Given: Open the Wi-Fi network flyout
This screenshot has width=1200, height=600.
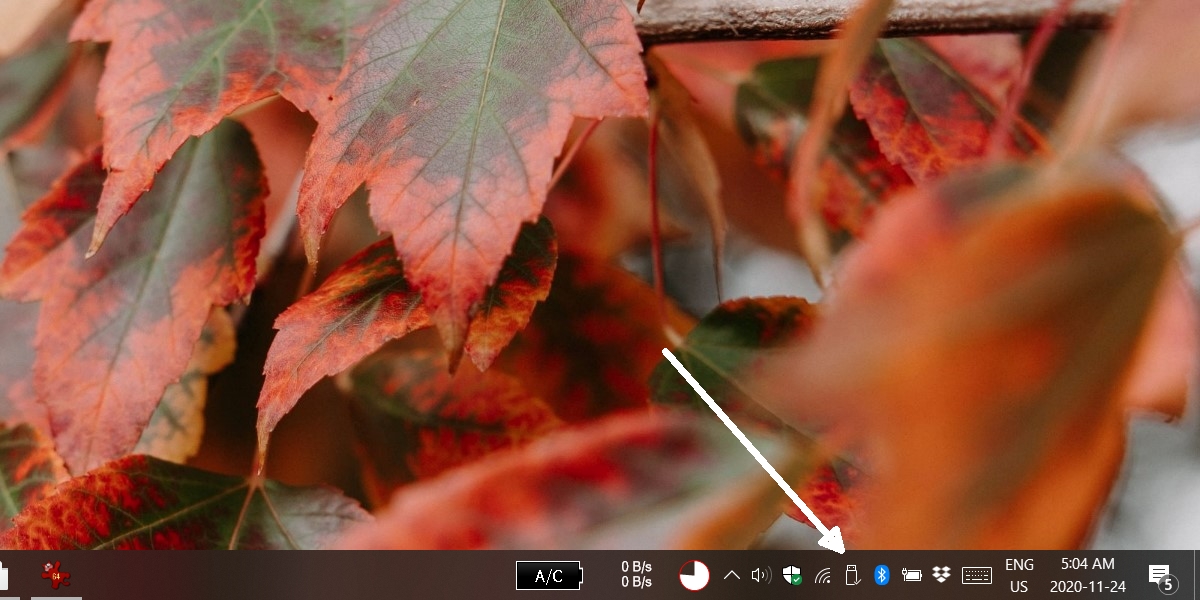Looking at the screenshot, I should pos(823,575).
